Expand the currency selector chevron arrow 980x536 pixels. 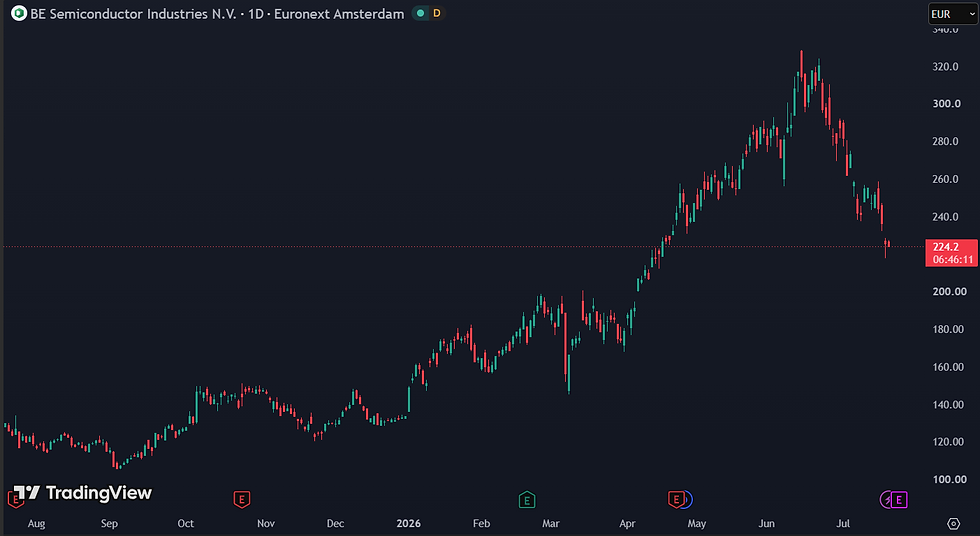coord(972,14)
